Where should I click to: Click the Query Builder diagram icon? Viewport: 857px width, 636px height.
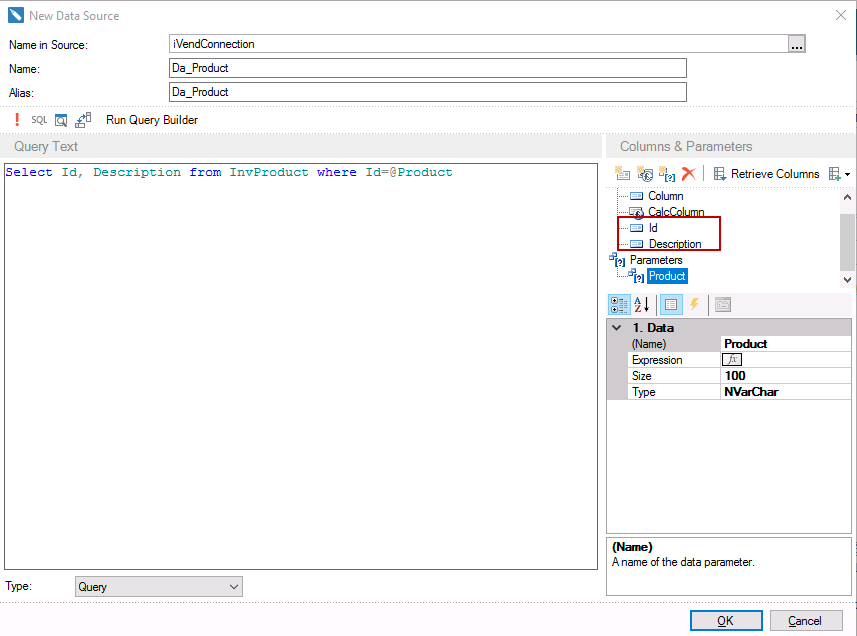[x=83, y=120]
